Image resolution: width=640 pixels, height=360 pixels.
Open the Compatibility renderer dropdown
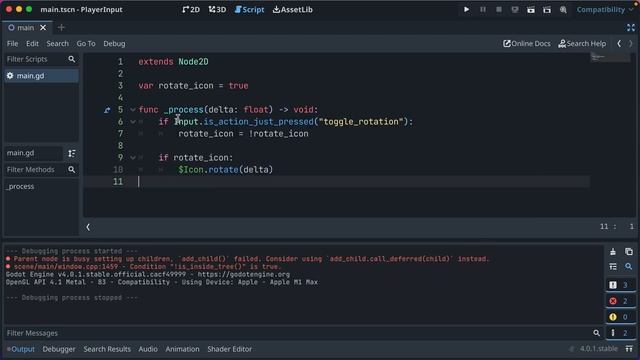pos(604,9)
